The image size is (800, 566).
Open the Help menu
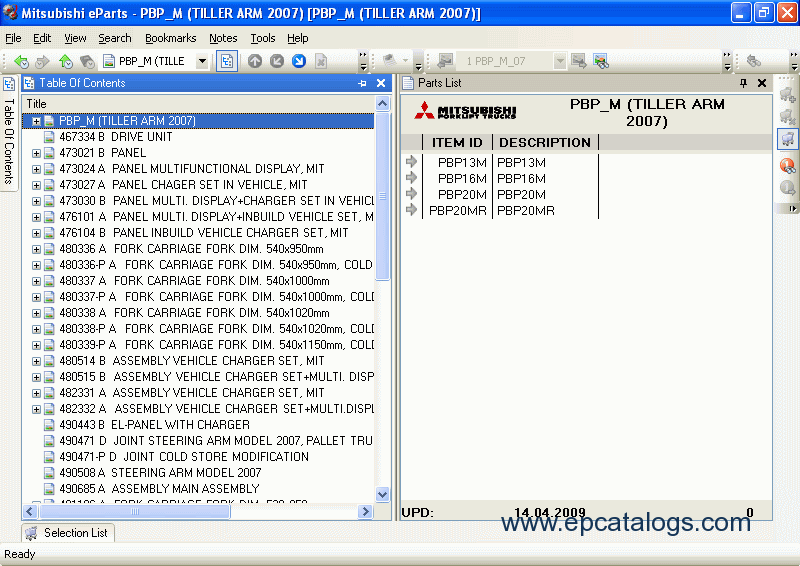(x=297, y=38)
